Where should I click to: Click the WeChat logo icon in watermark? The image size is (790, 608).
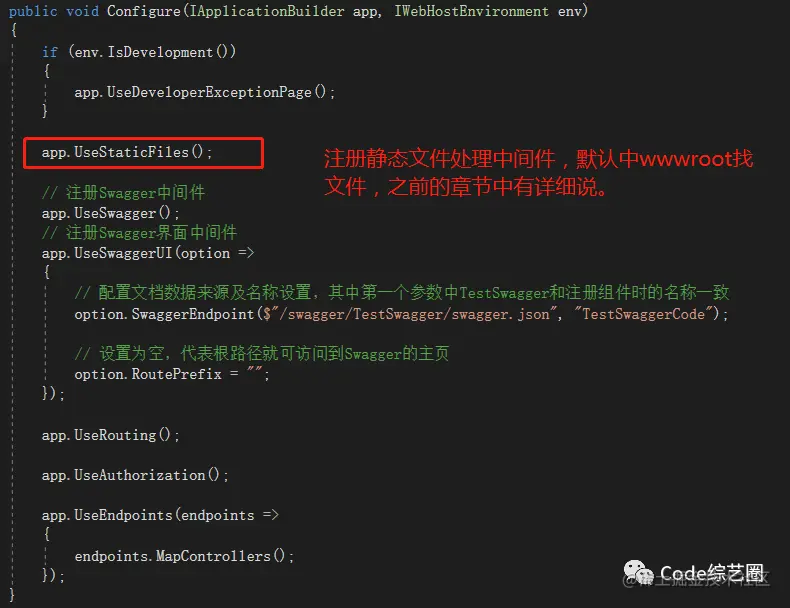[x=638, y=572]
